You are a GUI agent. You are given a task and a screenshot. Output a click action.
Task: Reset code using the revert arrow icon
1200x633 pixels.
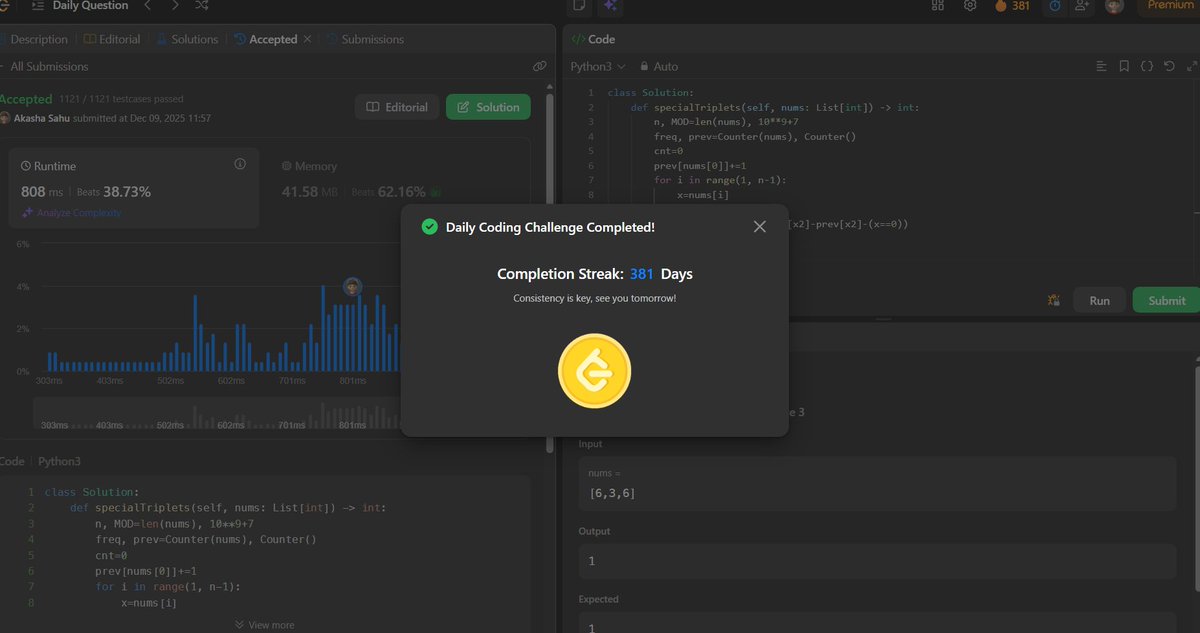pyautogui.click(x=1169, y=65)
